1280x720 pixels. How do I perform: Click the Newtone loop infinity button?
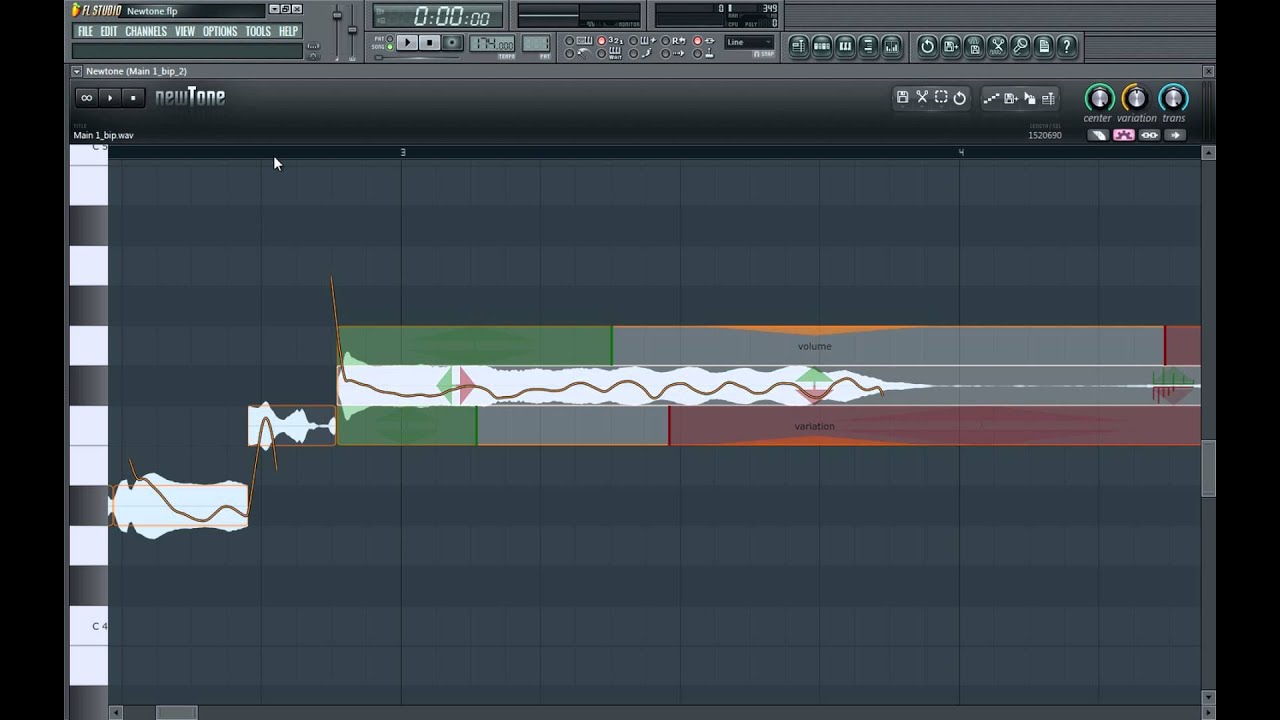[87, 97]
